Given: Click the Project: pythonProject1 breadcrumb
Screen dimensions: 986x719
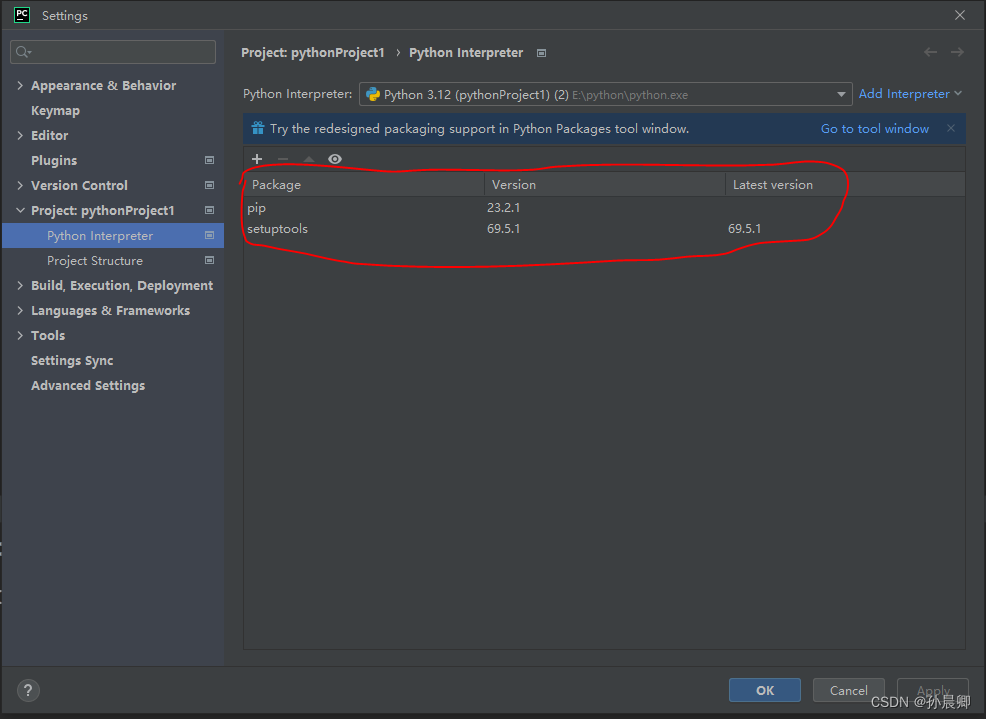Looking at the screenshot, I should [313, 53].
